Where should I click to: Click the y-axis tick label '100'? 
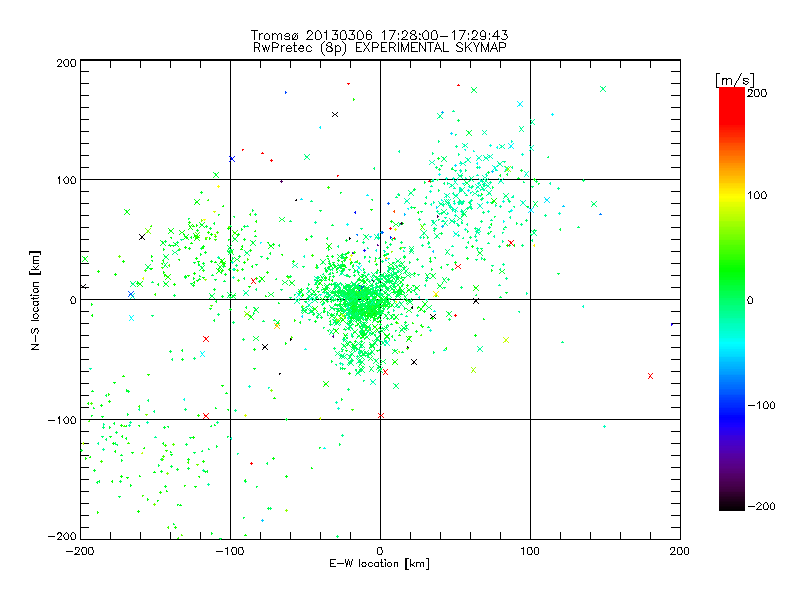click(67, 180)
